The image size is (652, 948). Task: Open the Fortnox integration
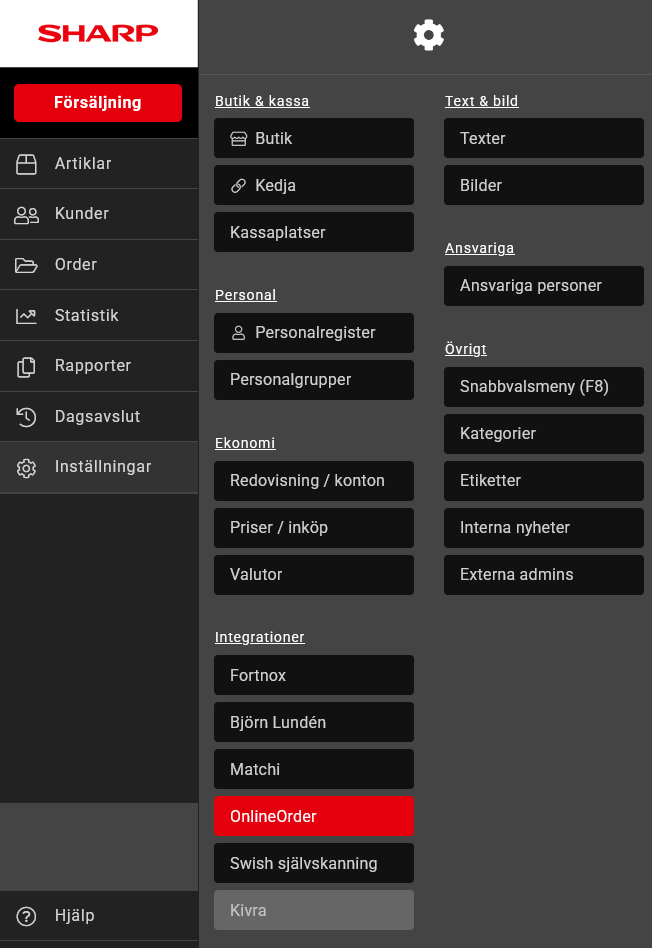[x=313, y=675]
